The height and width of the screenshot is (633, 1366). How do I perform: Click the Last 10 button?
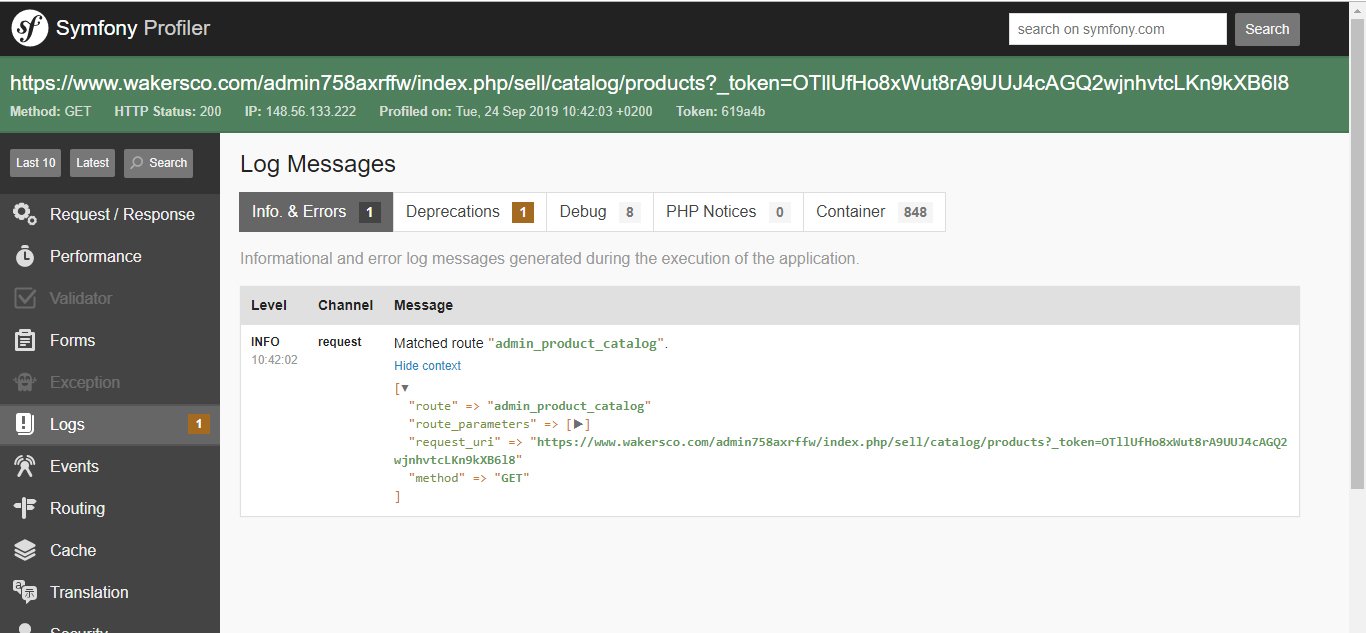tap(36, 163)
